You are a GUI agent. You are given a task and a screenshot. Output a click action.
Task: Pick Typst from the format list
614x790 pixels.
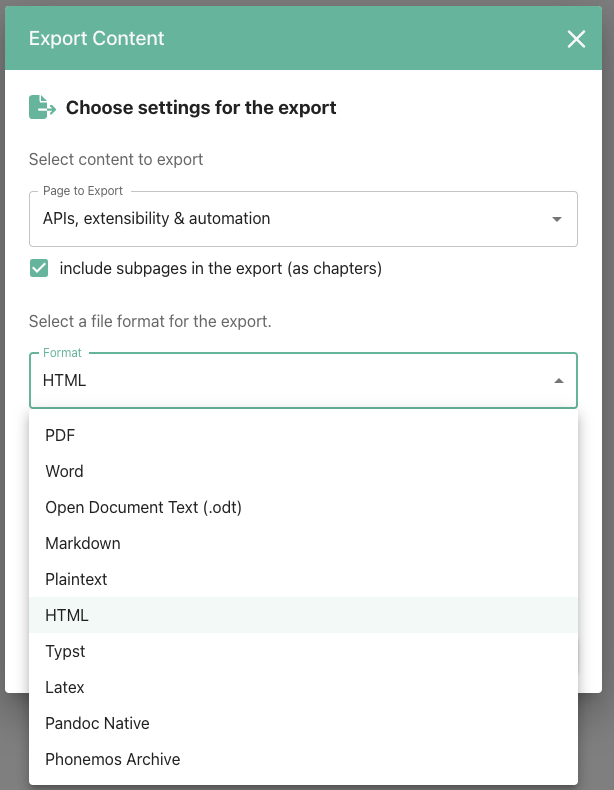point(65,651)
